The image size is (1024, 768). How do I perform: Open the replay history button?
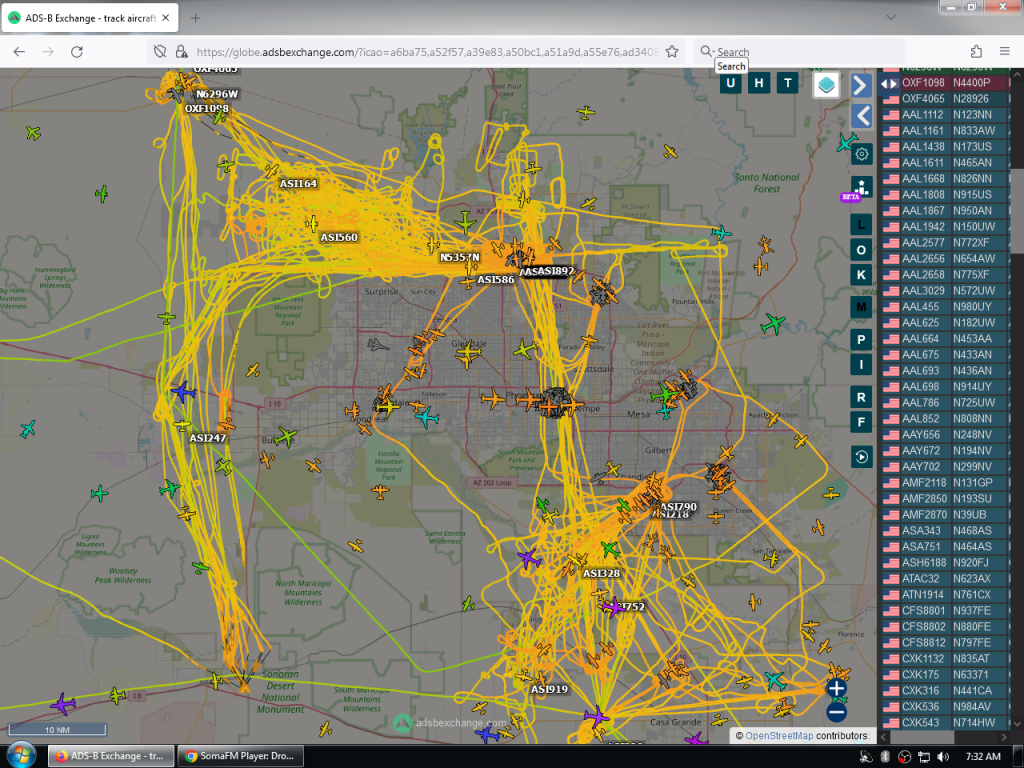click(861, 456)
